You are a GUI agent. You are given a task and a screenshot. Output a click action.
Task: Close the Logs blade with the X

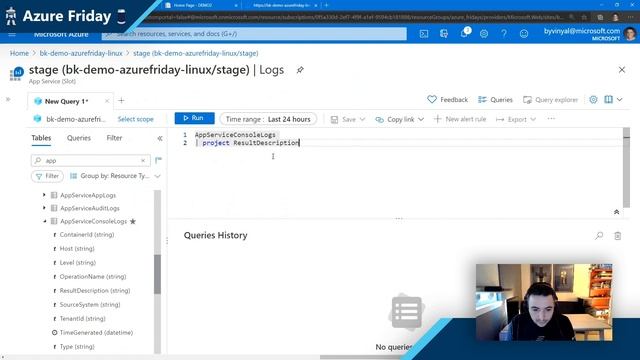[622, 70]
